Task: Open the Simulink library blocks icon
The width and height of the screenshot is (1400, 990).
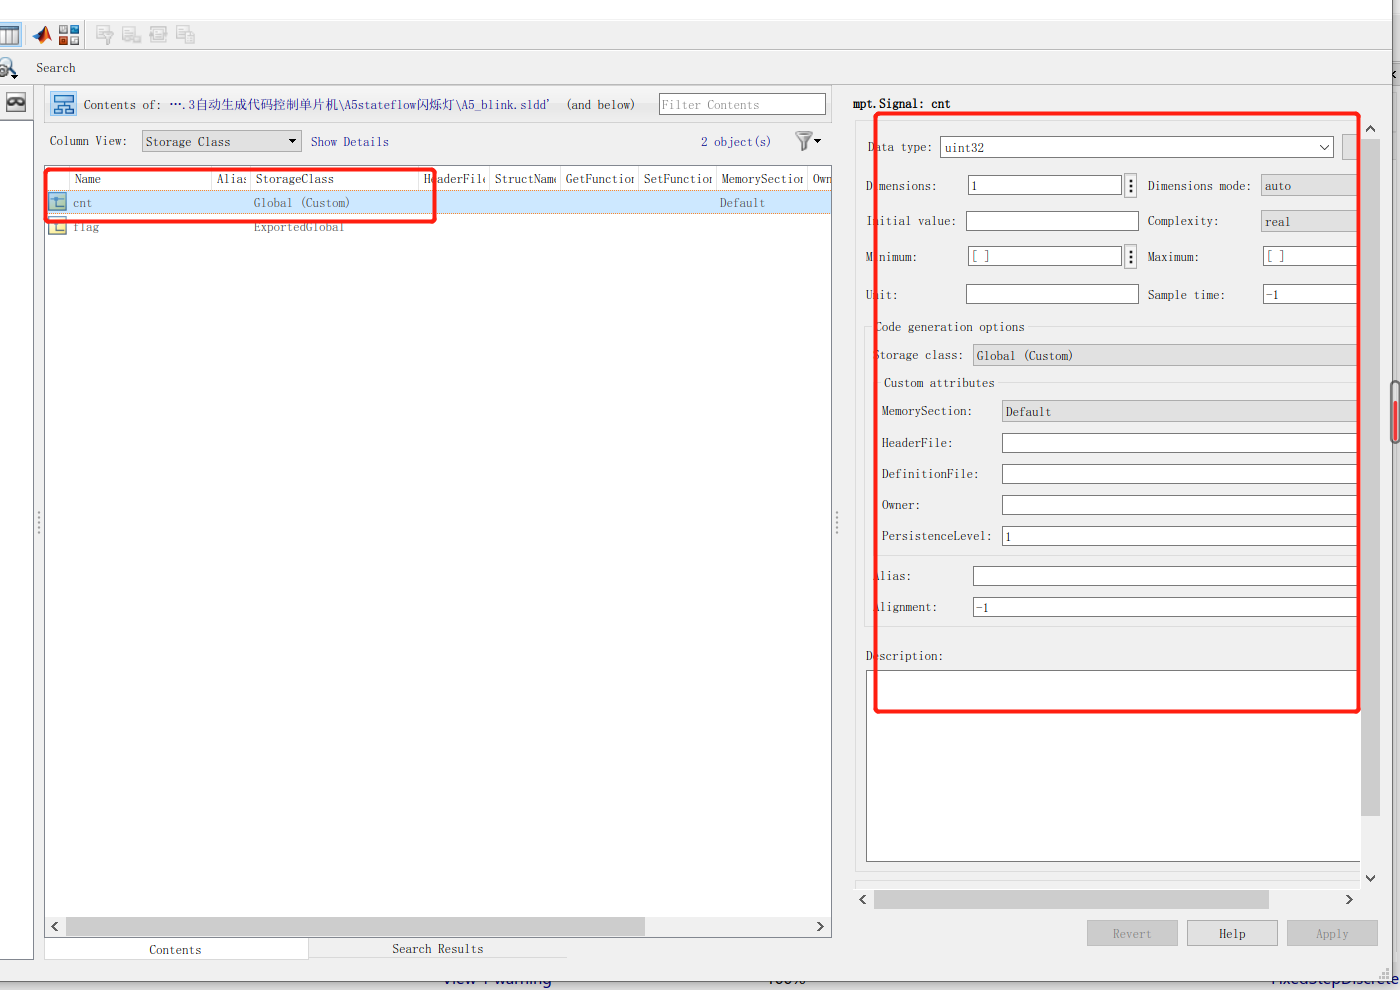Action: click(x=69, y=35)
